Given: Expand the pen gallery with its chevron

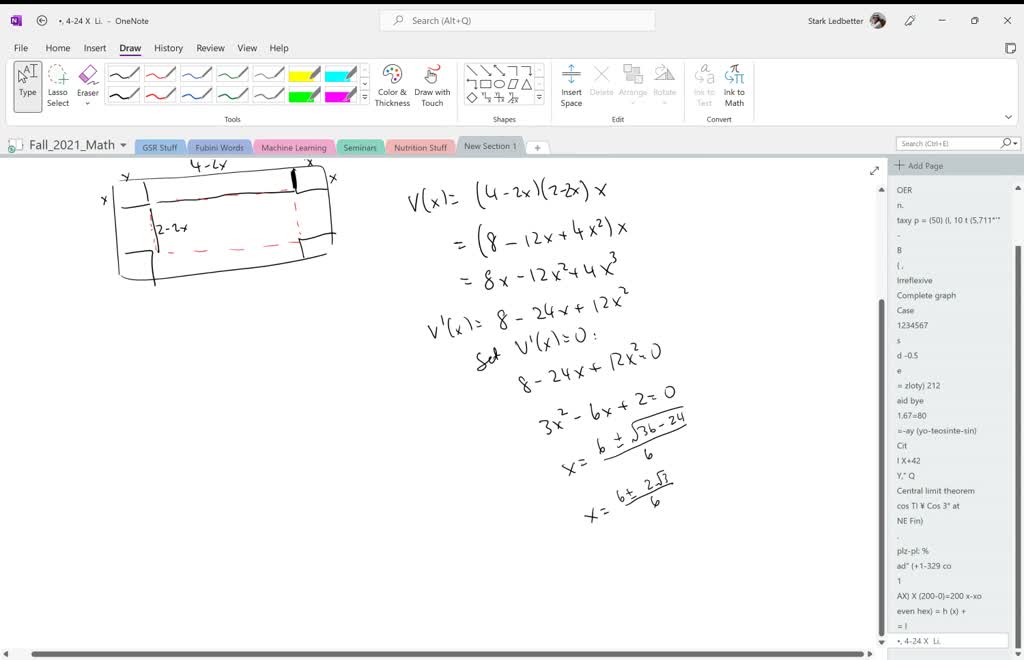Looking at the screenshot, I should click(365, 97).
